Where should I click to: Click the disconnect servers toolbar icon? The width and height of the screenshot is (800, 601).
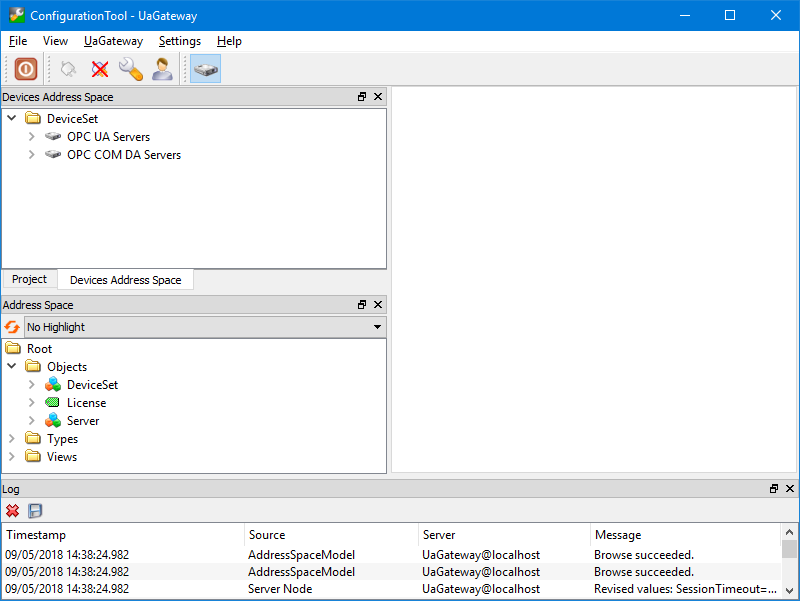98,69
